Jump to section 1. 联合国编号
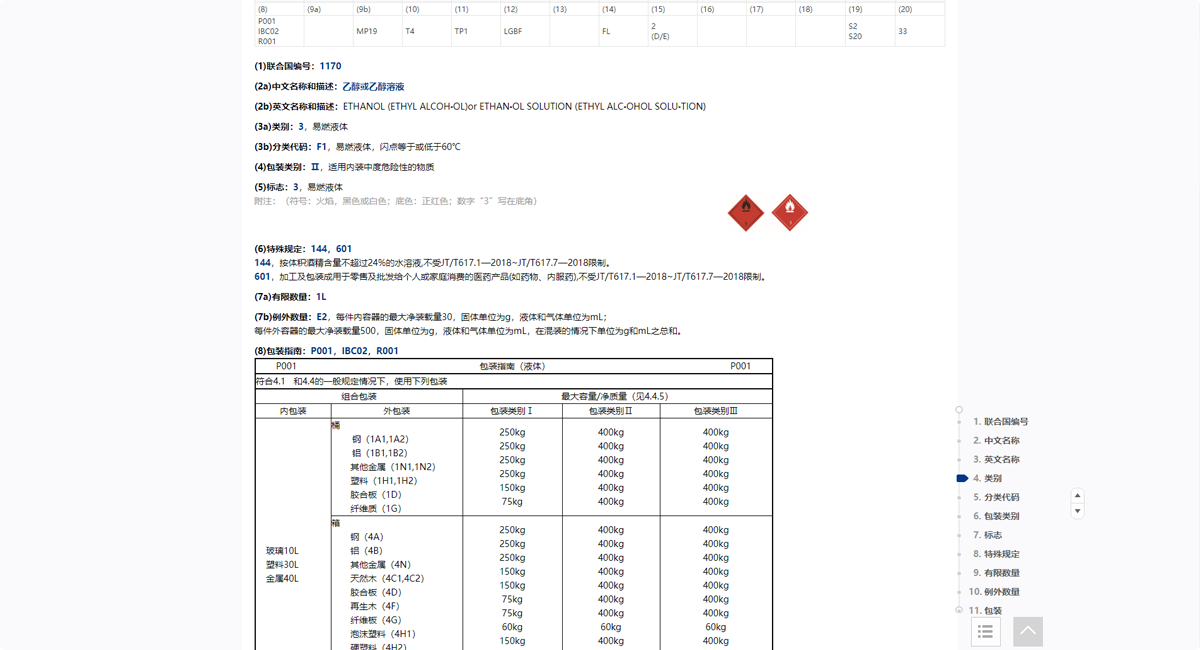Screen dimensions: 1200x650 click(1001, 422)
